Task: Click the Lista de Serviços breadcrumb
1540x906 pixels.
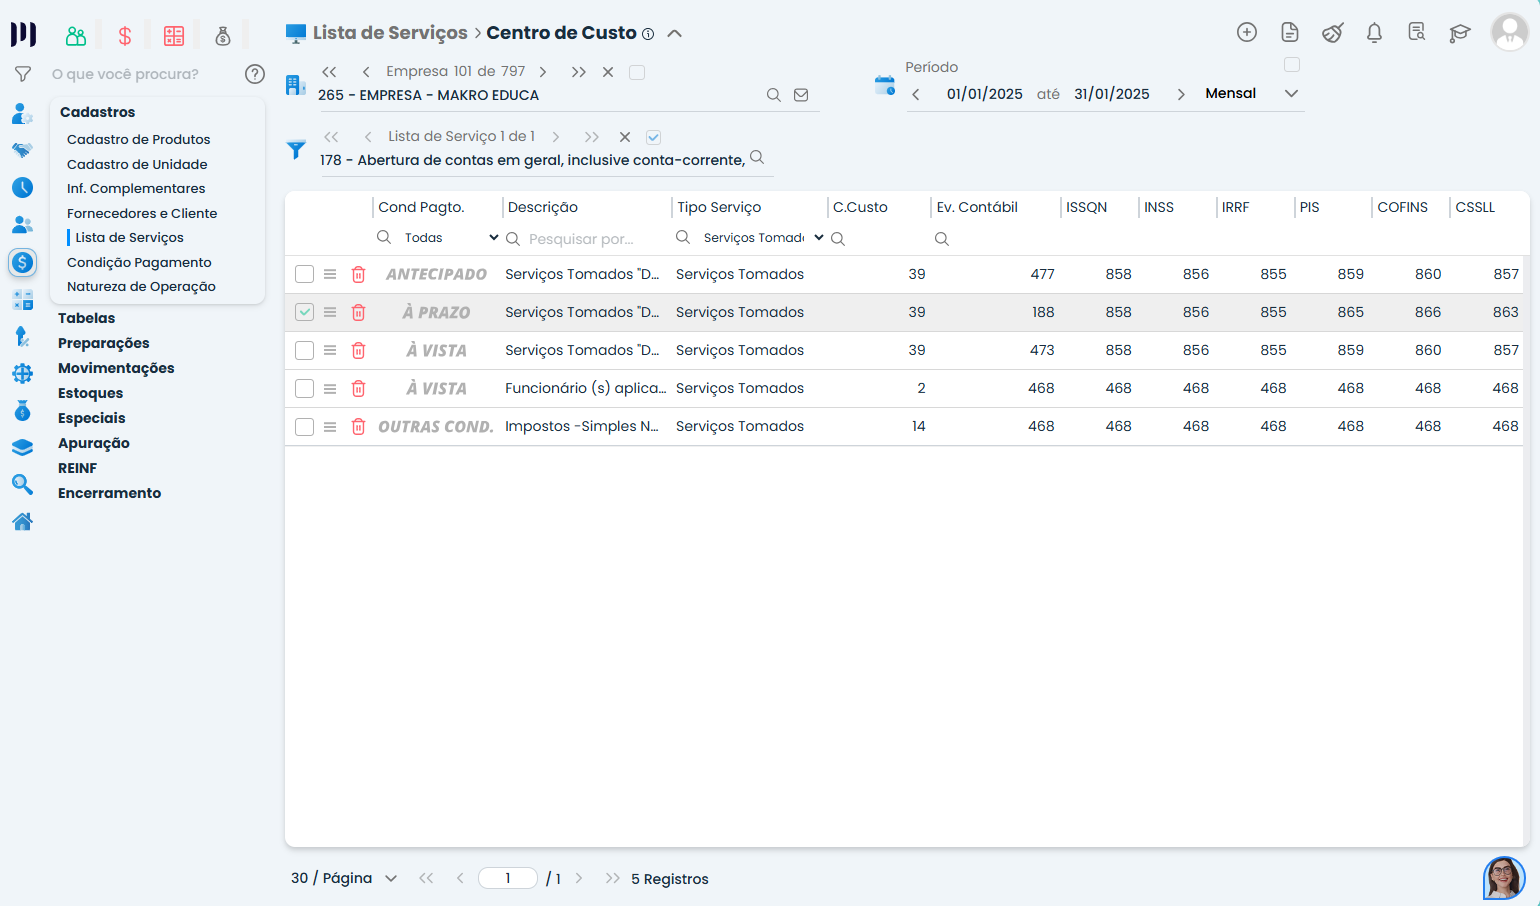Action: pos(390,33)
